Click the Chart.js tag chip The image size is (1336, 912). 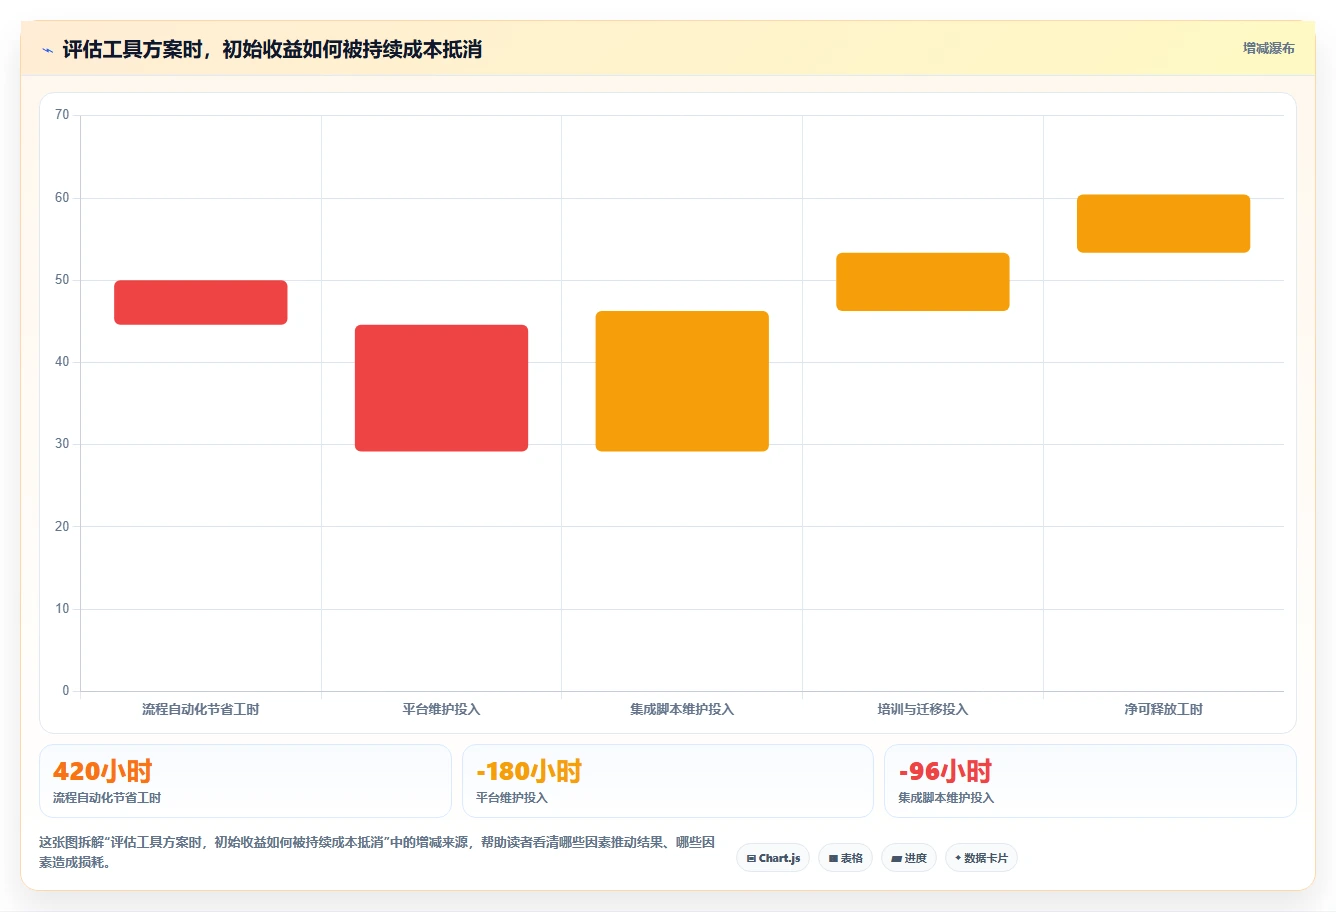773,858
